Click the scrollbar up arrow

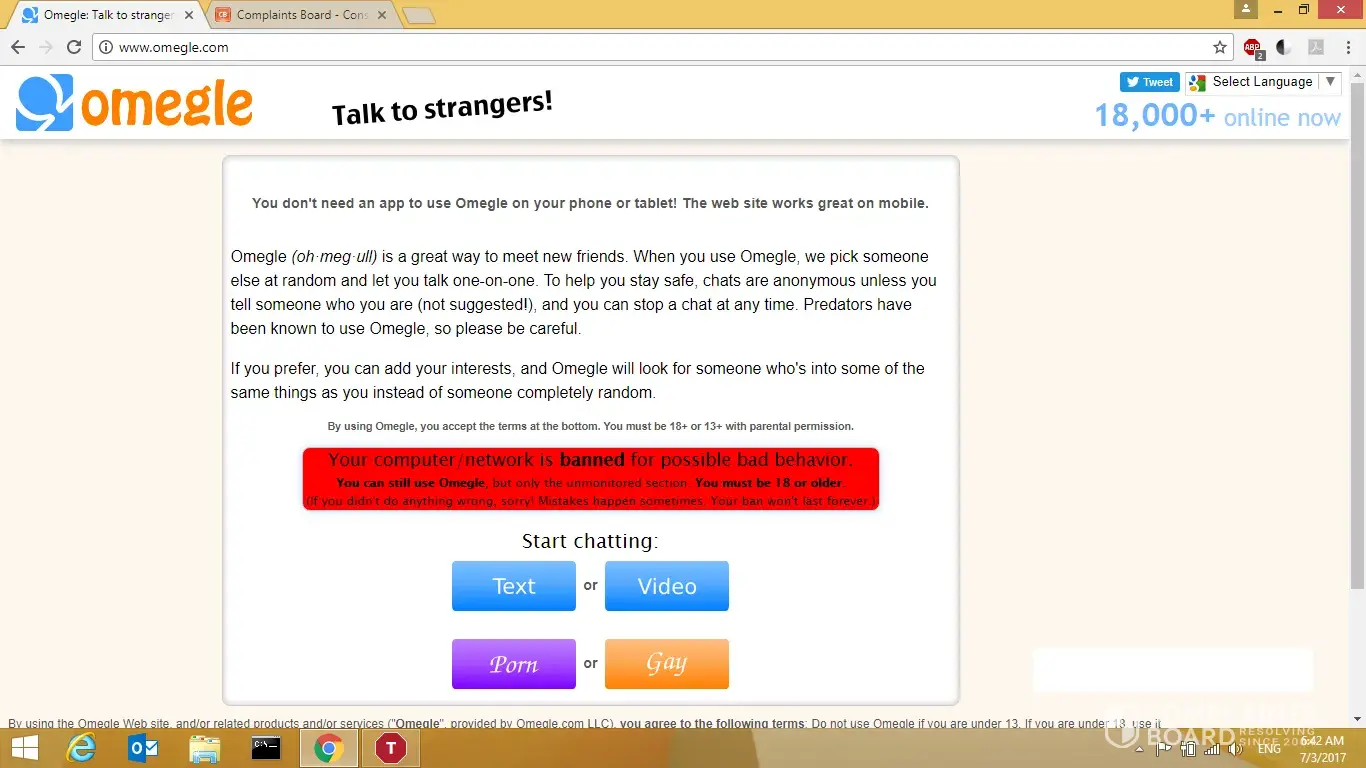(1357, 75)
